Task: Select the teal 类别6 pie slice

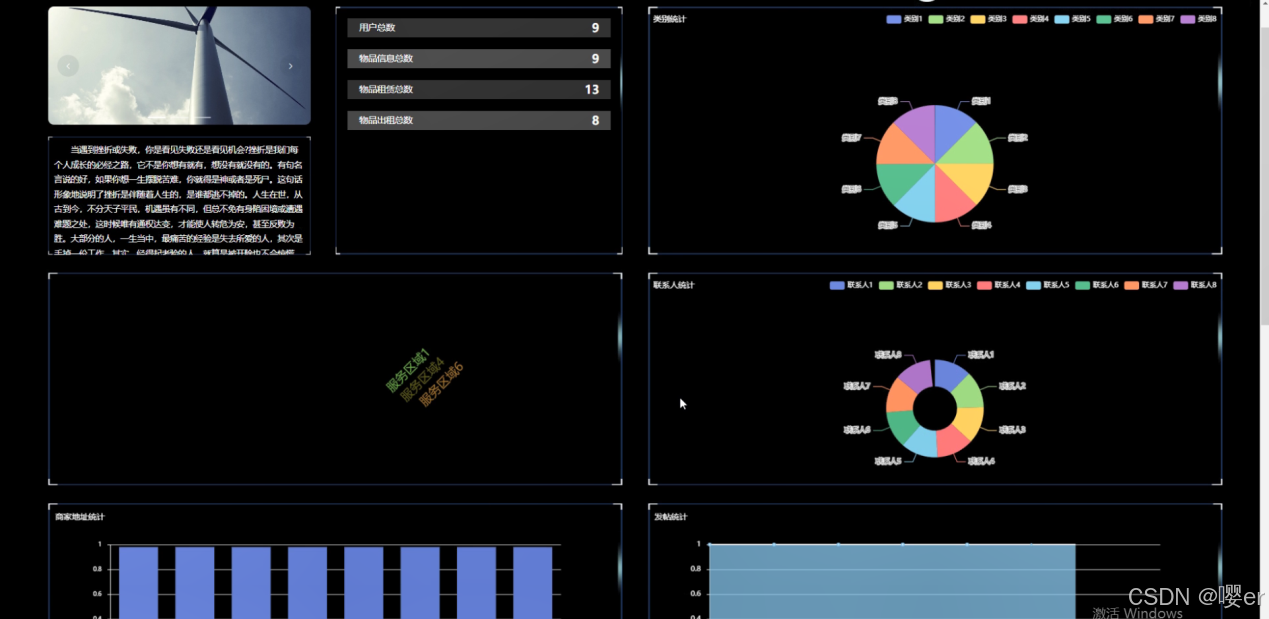Action: pos(899,178)
